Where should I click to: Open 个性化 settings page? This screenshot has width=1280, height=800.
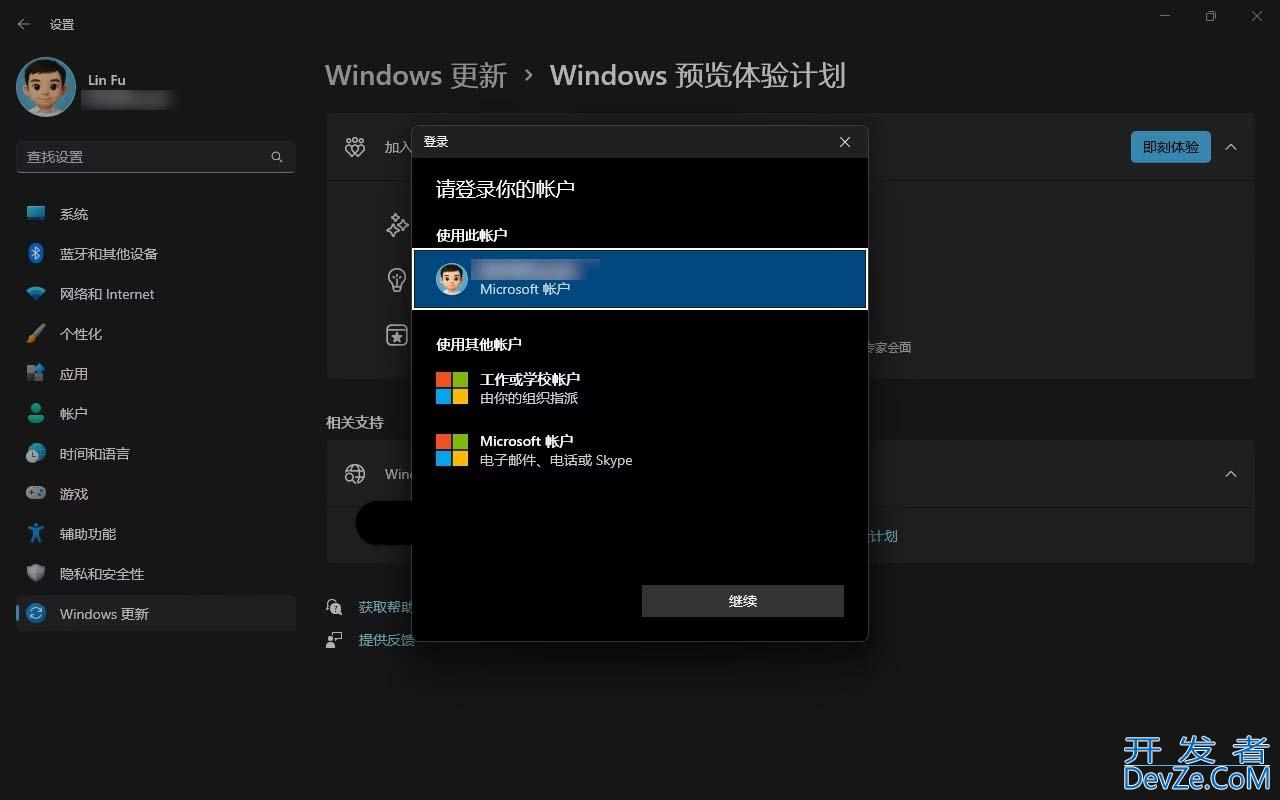(155, 334)
